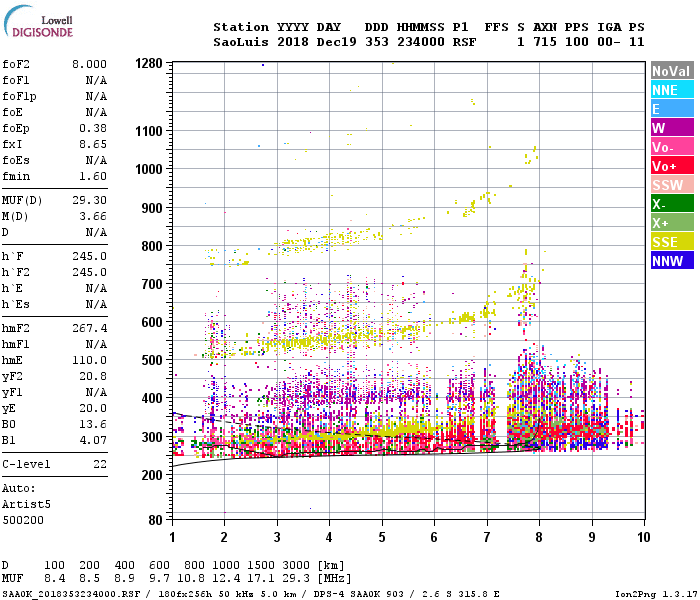Click the hmF2 value 267.4
The width and height of the screenshot is (700, 600).
point(89,328)
